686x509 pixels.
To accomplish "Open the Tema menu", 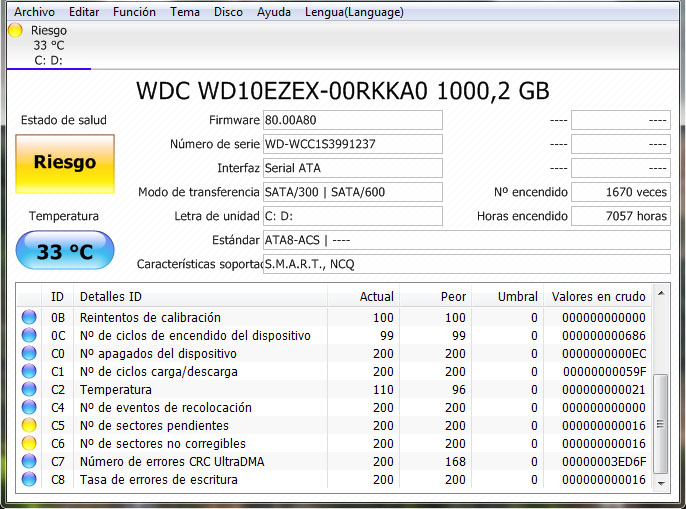I will (x=185, y=12).
